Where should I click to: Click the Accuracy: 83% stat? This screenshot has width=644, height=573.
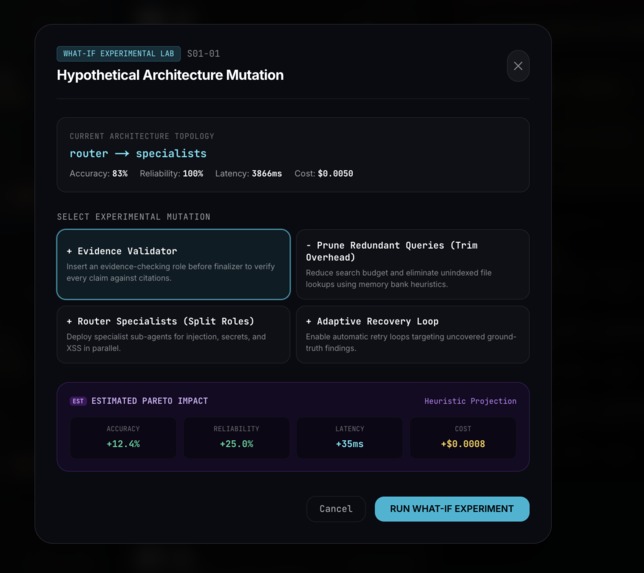pos(99,173)
